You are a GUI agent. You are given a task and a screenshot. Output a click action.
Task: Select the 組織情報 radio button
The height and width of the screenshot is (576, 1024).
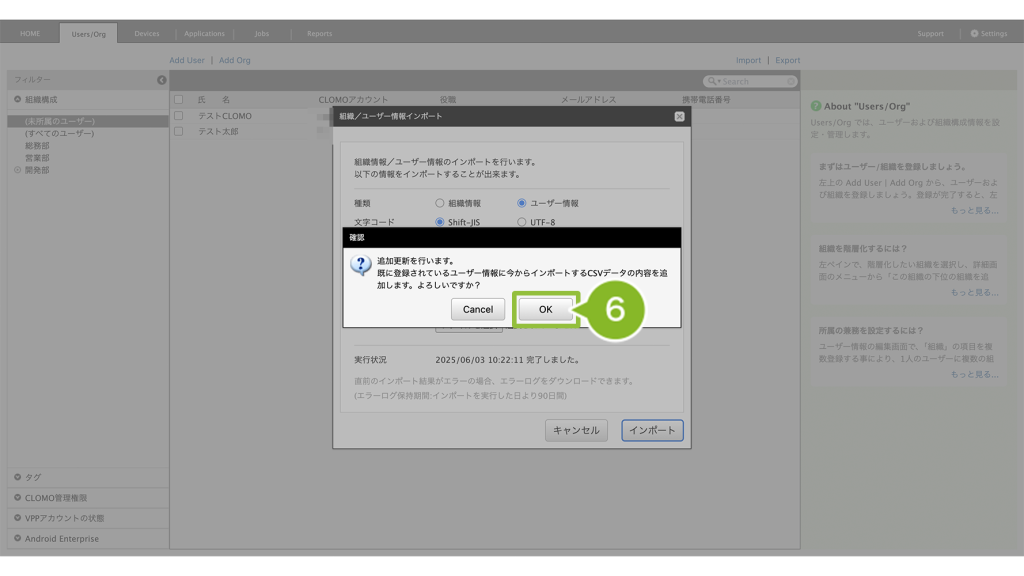pyautogui.click(x=440, y=203)
